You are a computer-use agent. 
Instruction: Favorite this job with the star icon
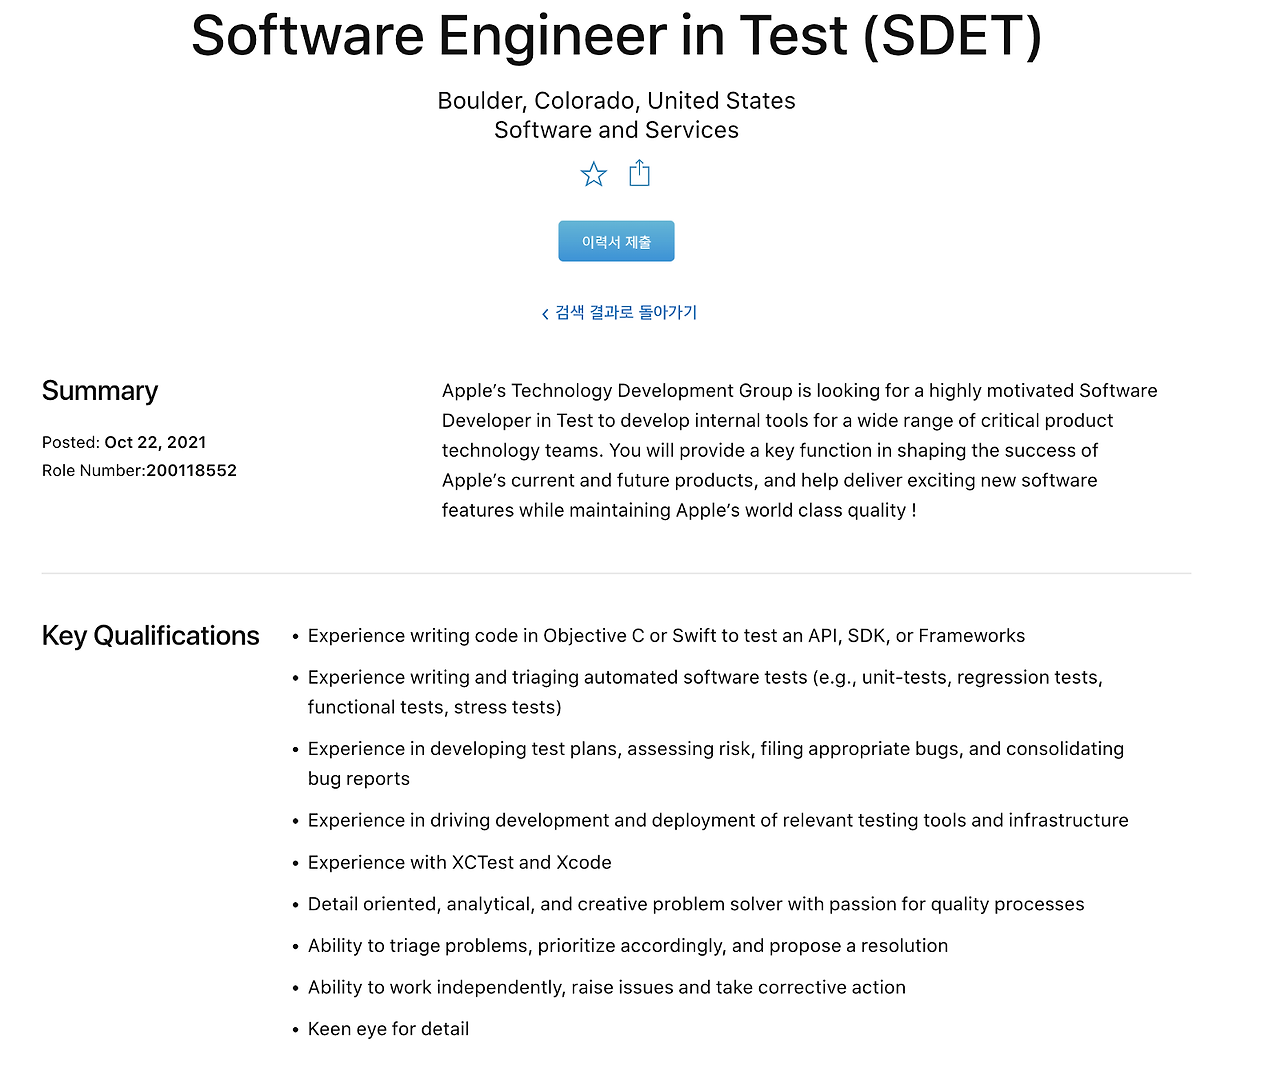[x=593, y=174]
